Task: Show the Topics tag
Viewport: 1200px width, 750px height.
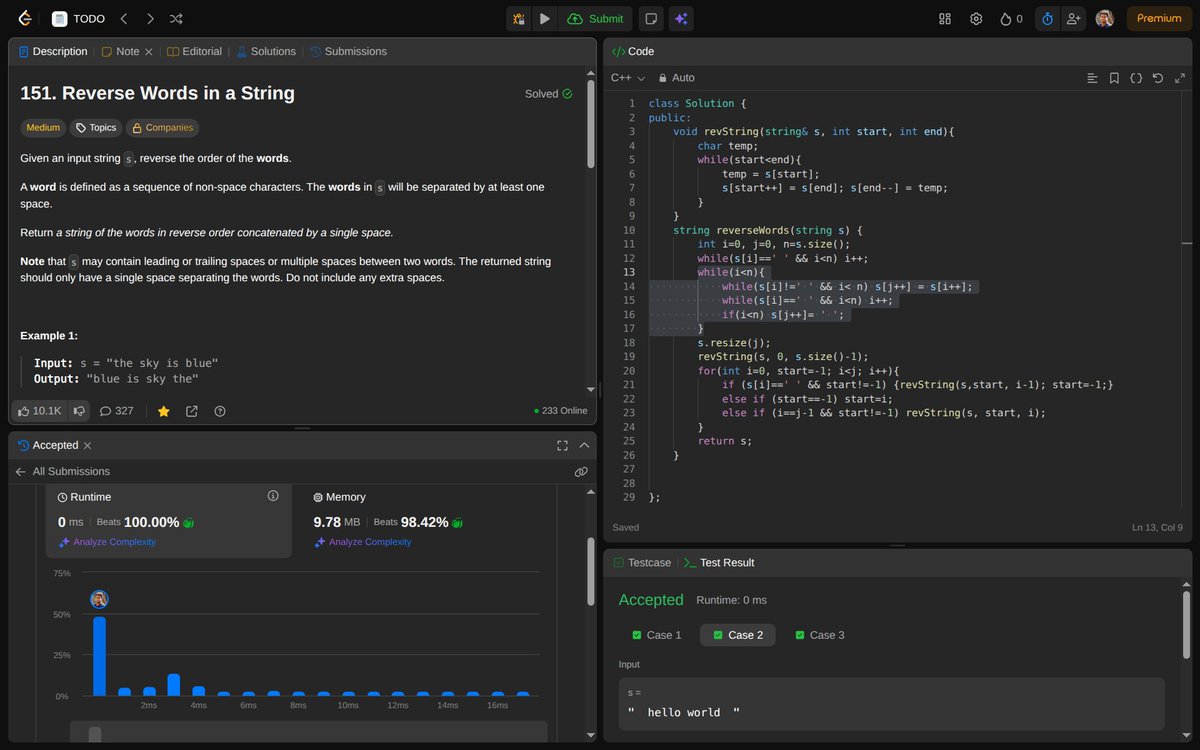Action: pos(96,128)
